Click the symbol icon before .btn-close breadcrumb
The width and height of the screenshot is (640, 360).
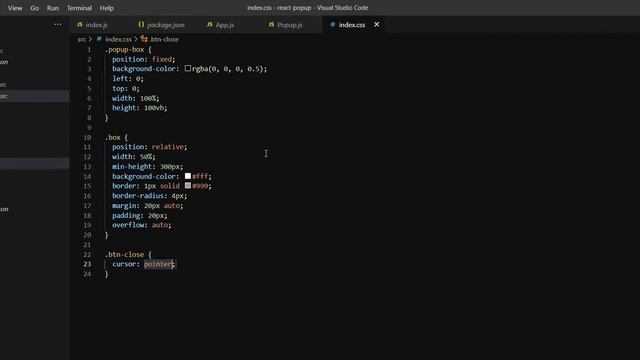coord(144,39)
